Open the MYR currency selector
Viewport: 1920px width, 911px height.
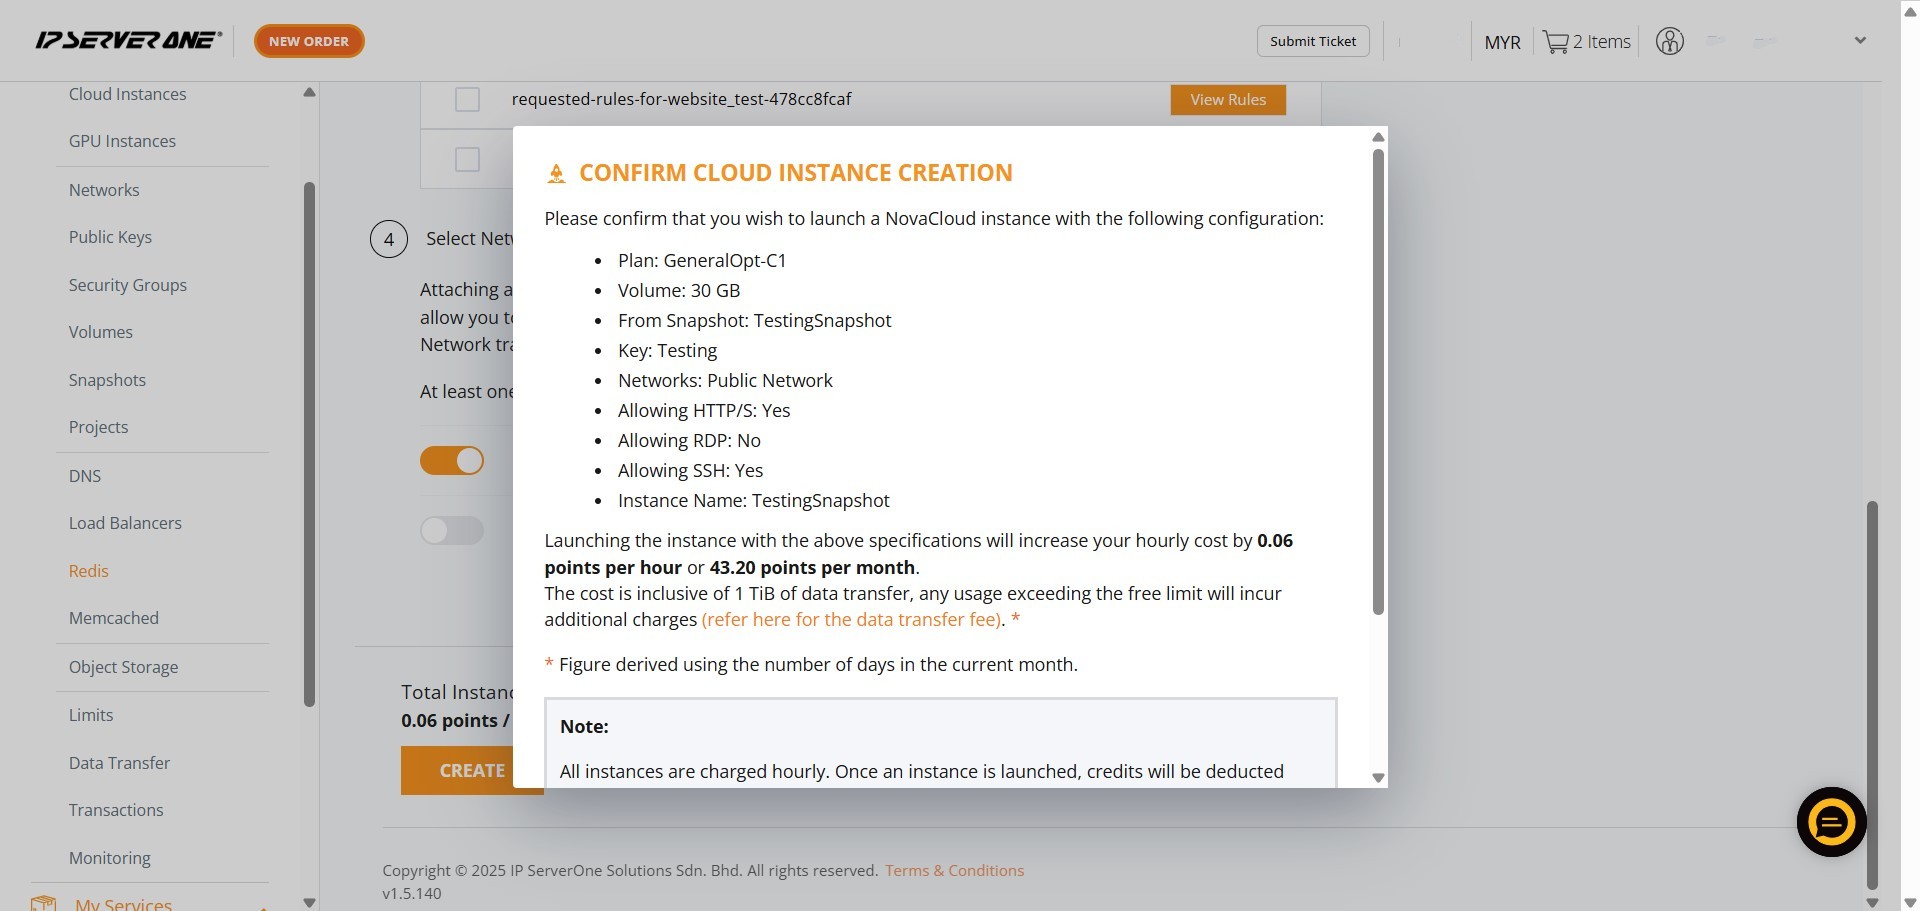click(x=1502, y=42)
